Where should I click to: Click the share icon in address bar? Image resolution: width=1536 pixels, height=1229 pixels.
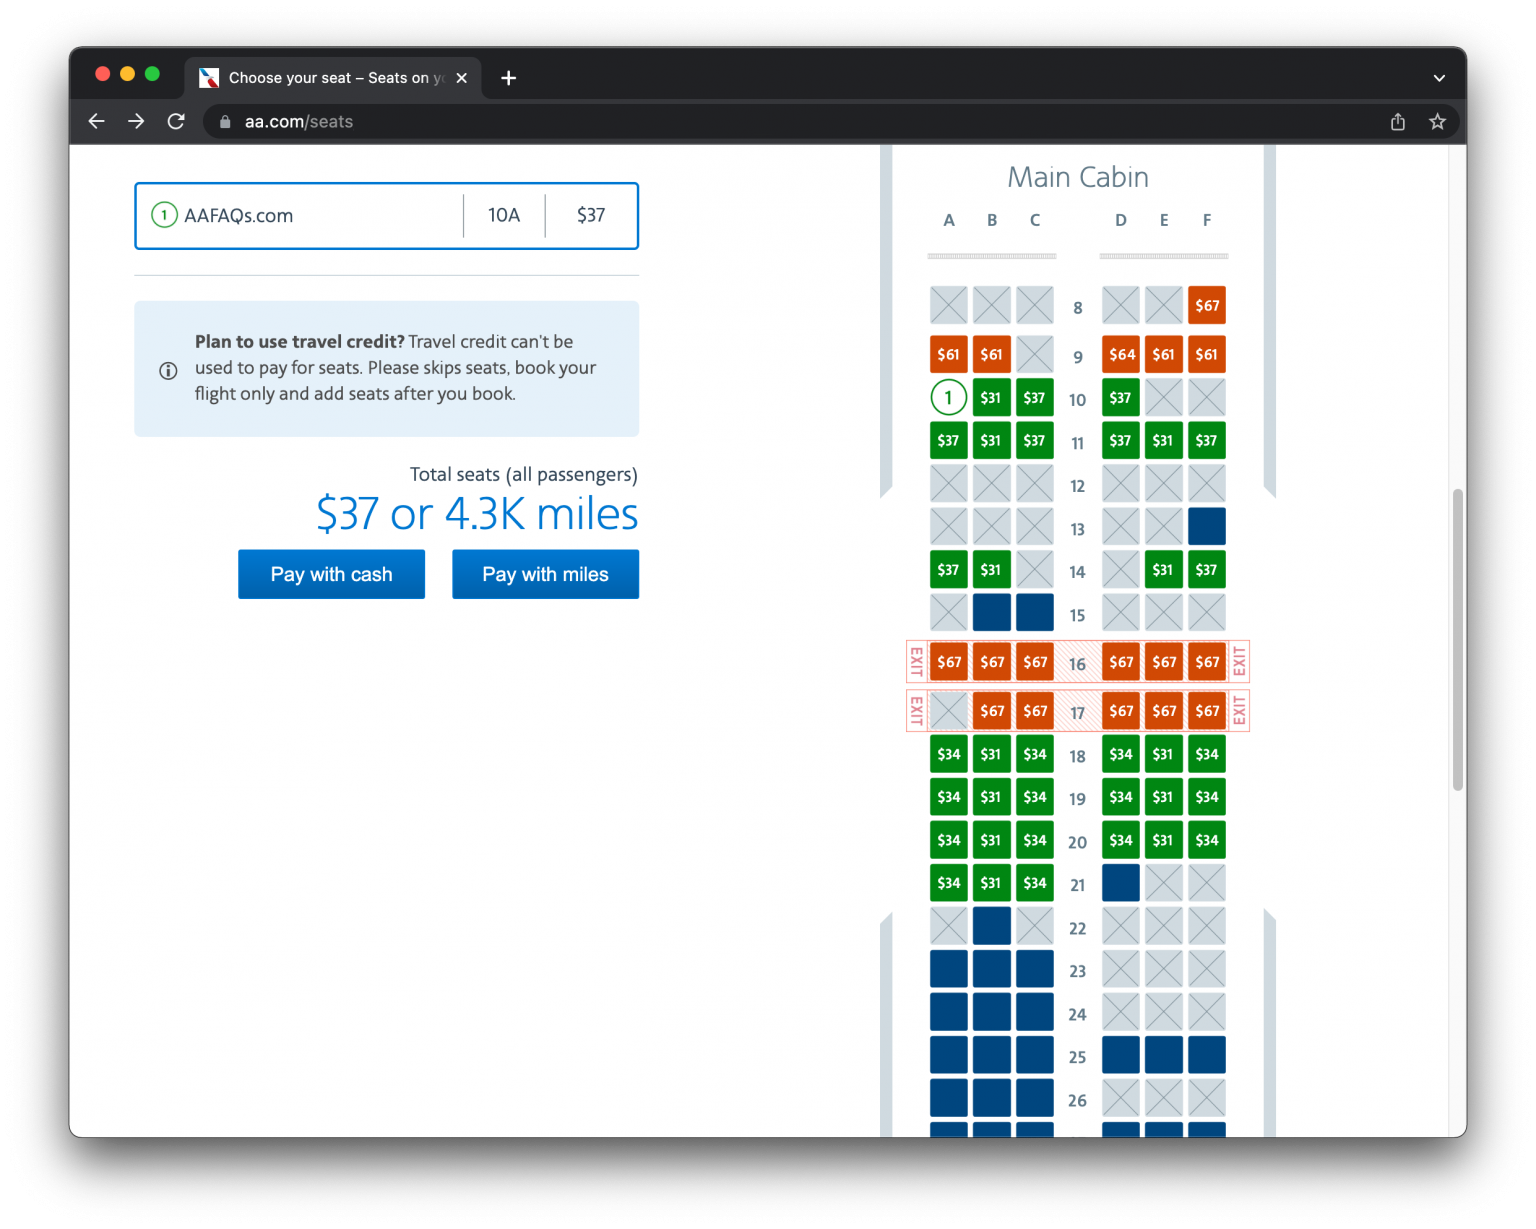point(1397,122)
